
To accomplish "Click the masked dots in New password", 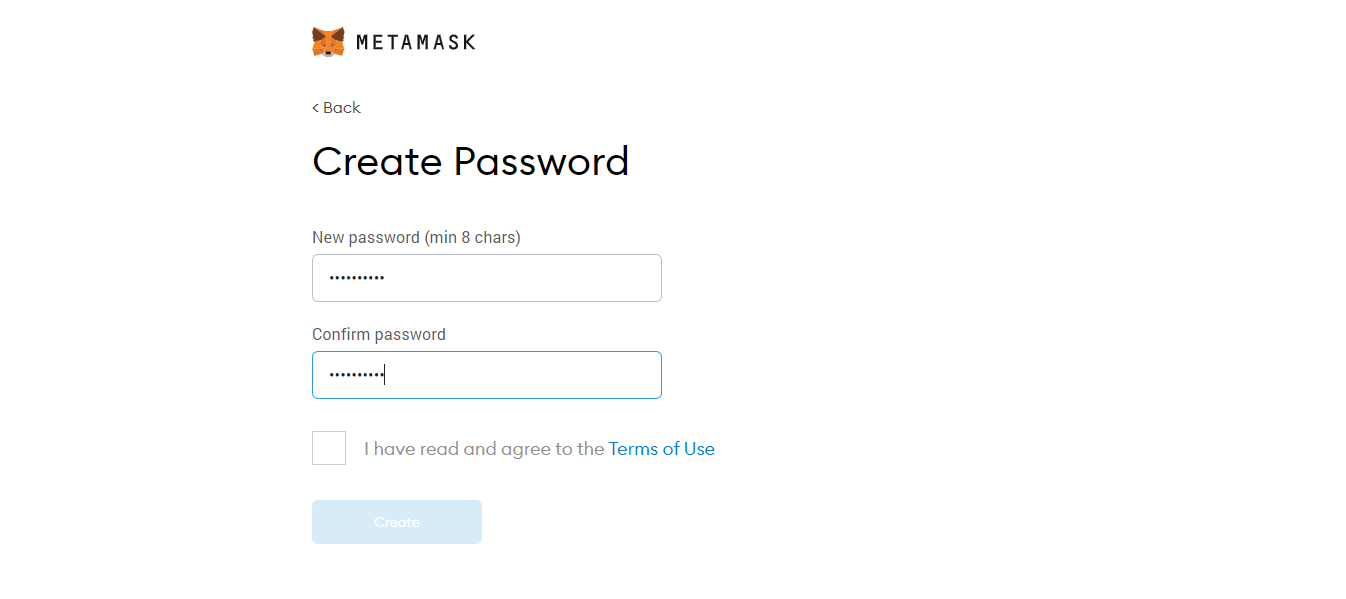I will click(357, 278).
